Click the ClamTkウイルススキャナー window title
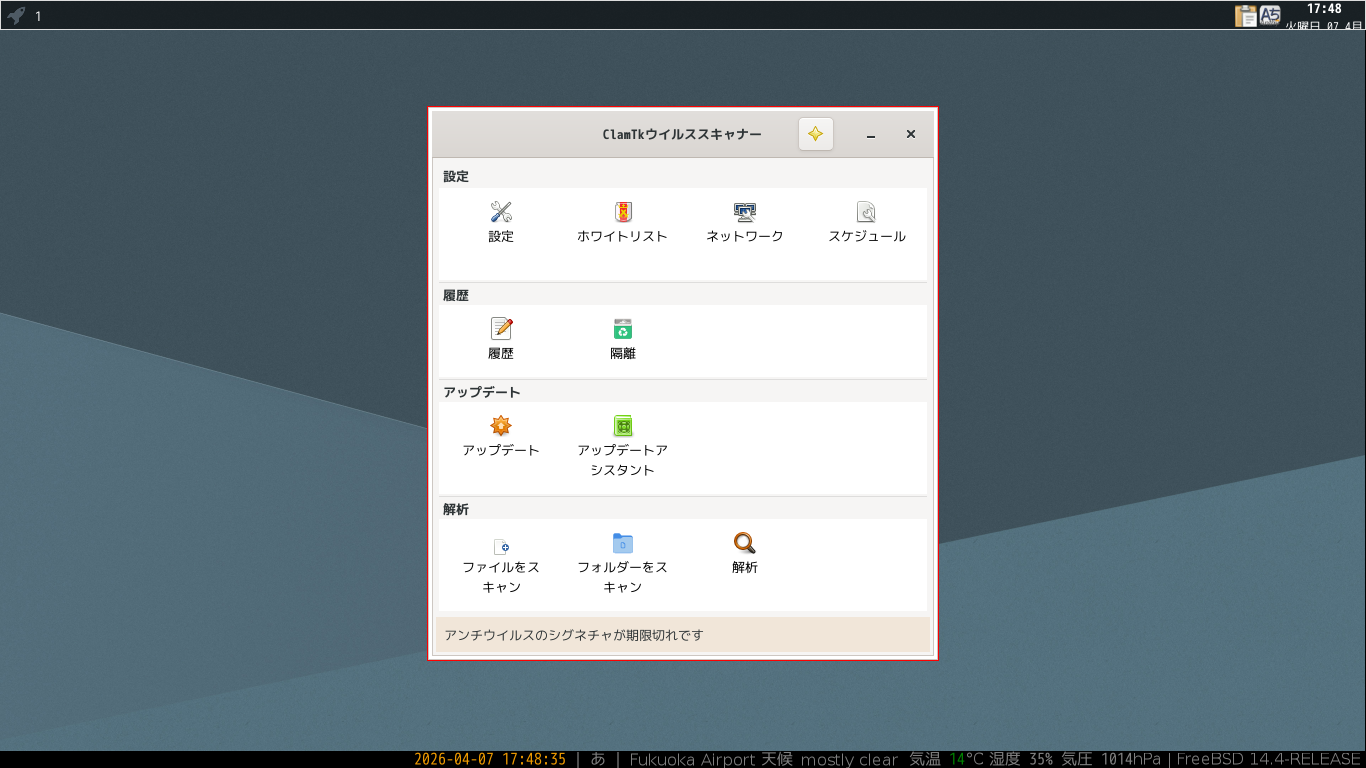 682,134
